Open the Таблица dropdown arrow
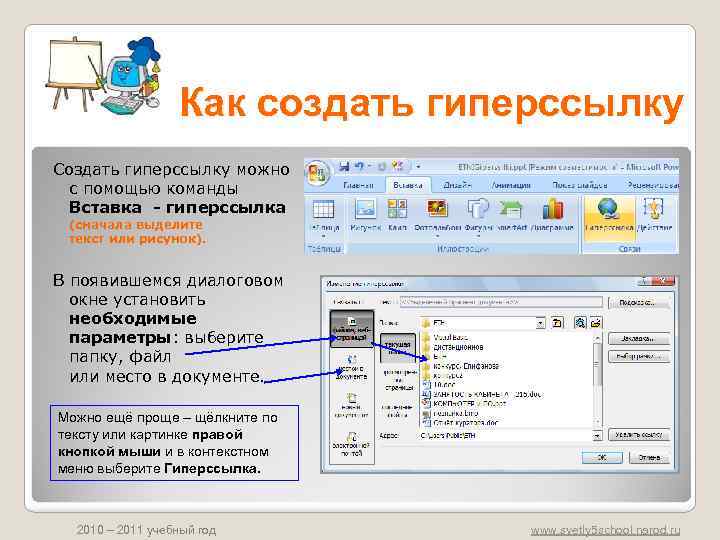The height and width of the screenshot is (540, 720). tap(323, 236)
